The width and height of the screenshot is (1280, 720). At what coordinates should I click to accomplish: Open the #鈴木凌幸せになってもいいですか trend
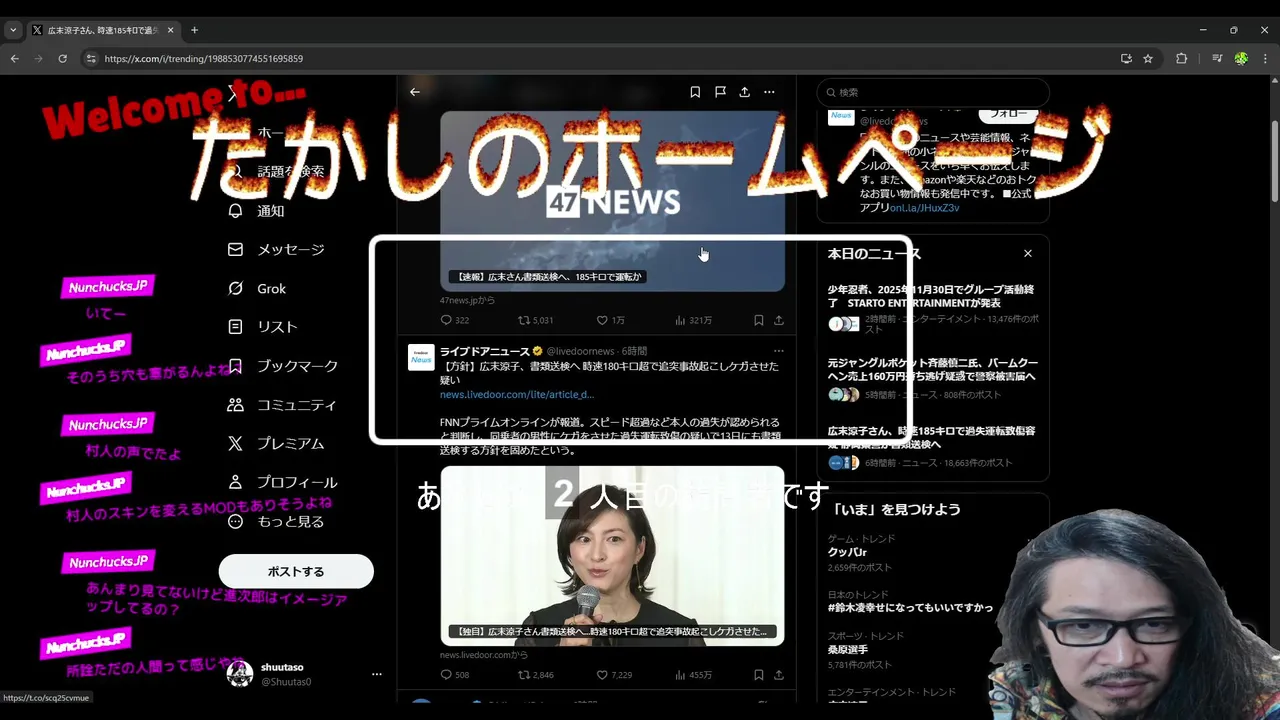(x=933, y=601)
